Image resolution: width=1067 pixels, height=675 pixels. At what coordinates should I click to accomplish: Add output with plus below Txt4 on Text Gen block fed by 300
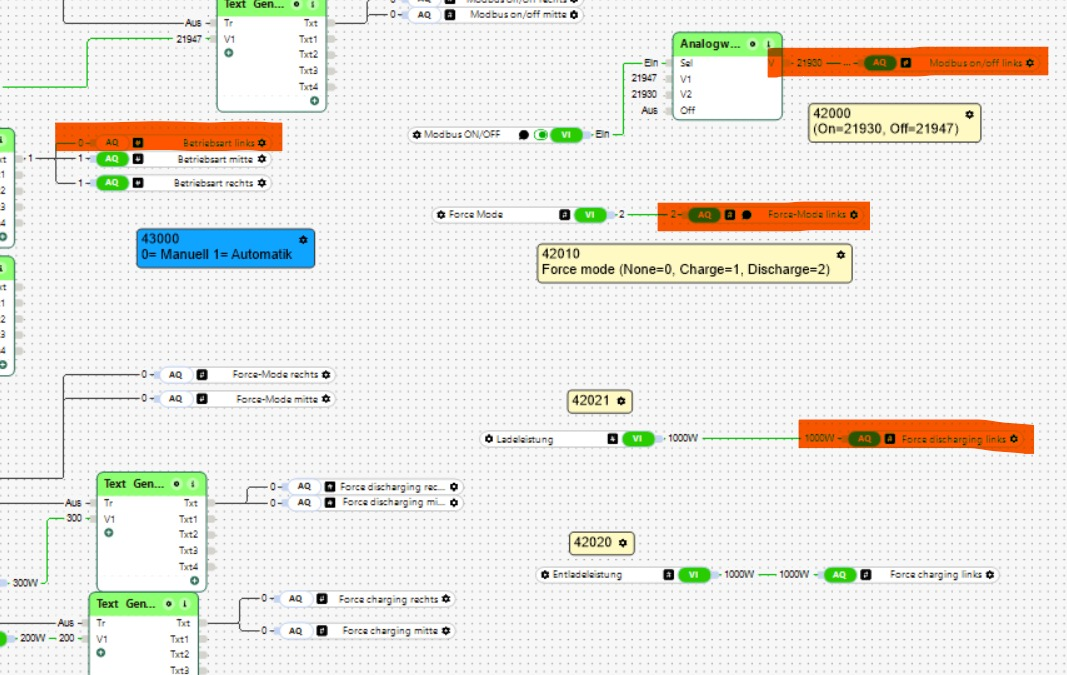195,580
